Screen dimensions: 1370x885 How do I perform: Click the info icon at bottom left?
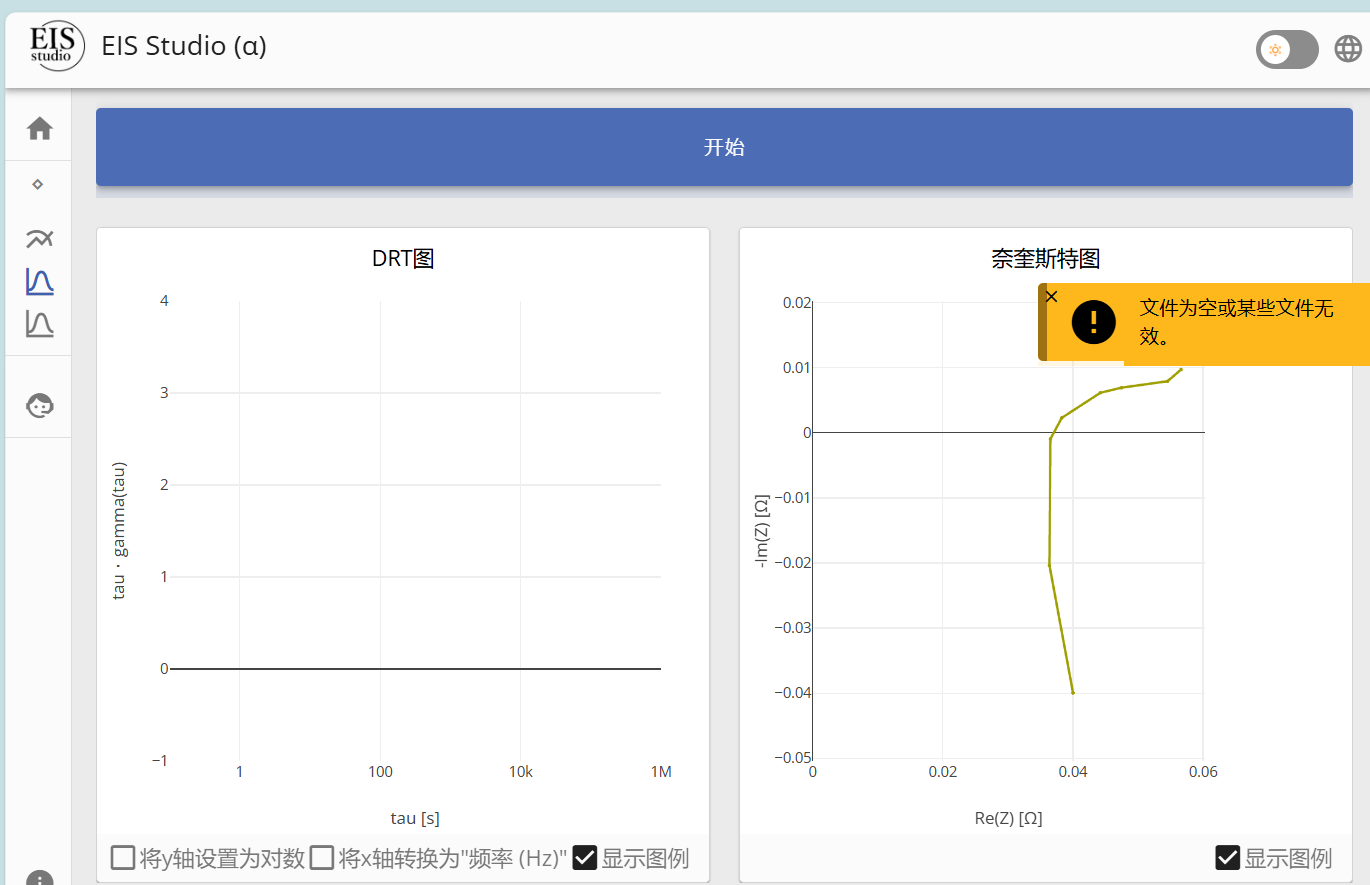[38, 877]
